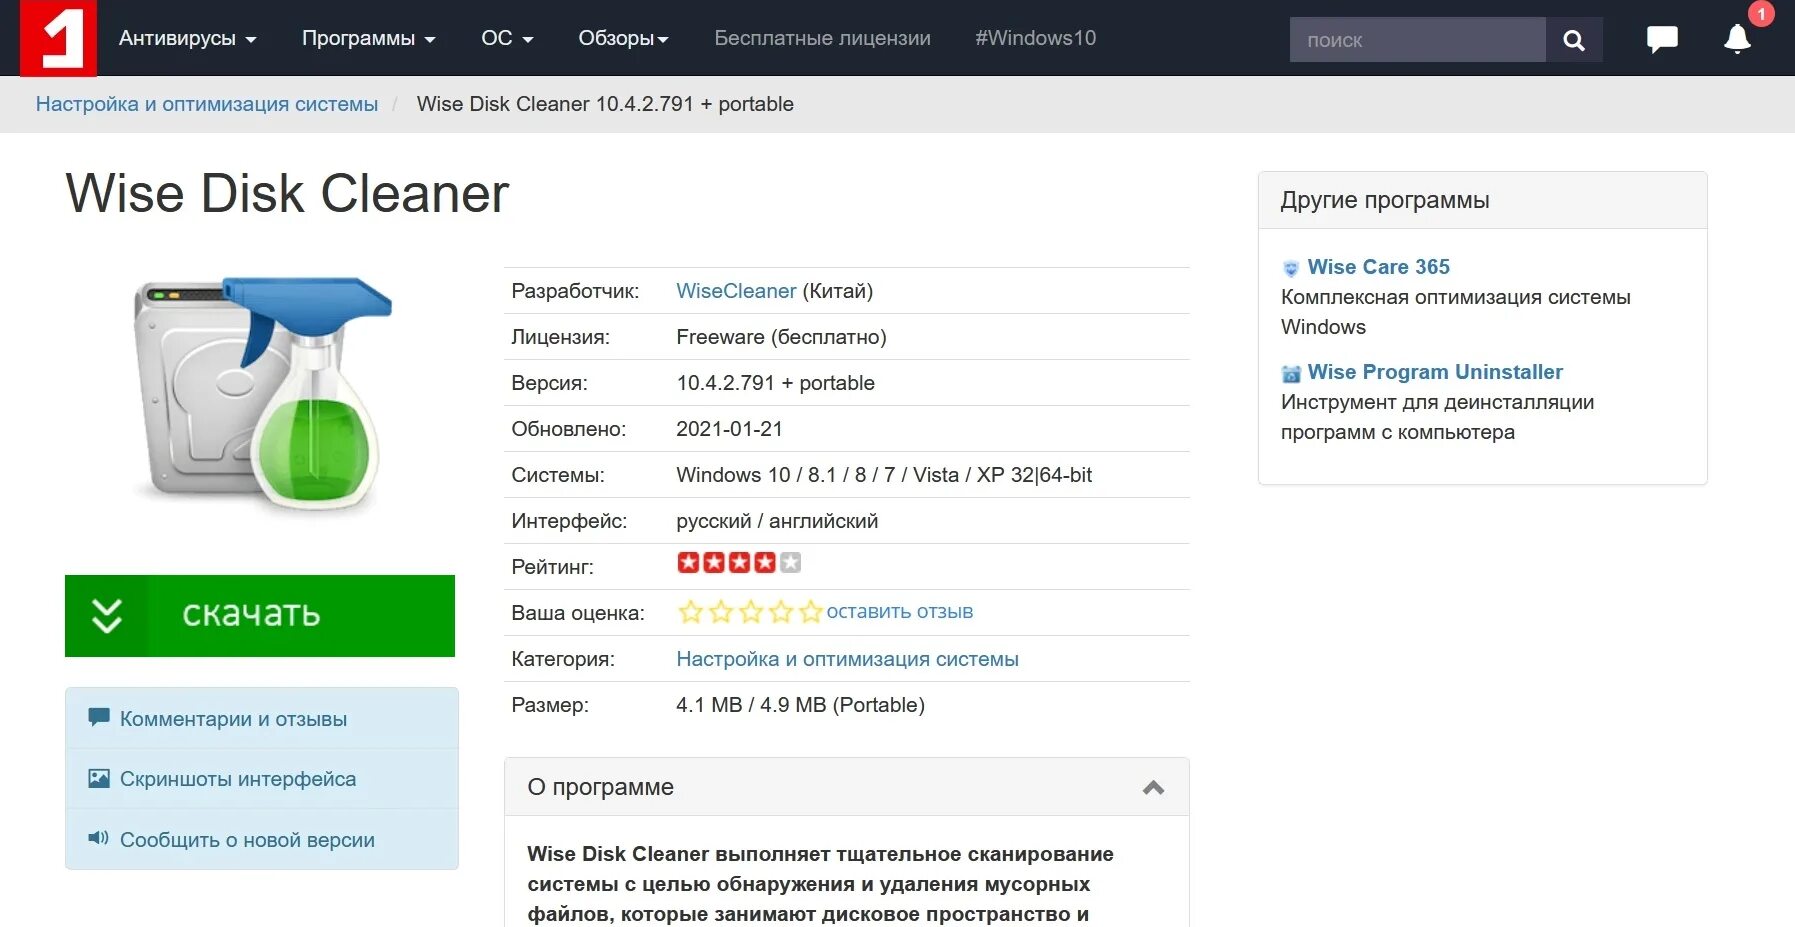Open Бесплатные лицензии menu item
Image resolution: width=1795 pixels, height=927 pixels.
click(x=822, y=38)
